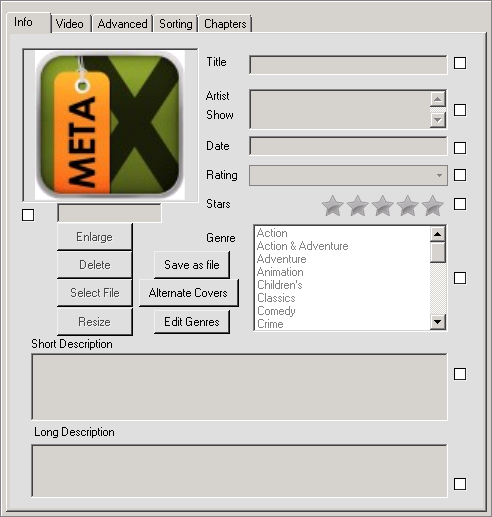Image resolution: width=492 pixels, height=517 pixels.
Task: Toggle the checkbox next to Rating
Action: point(460,175)
